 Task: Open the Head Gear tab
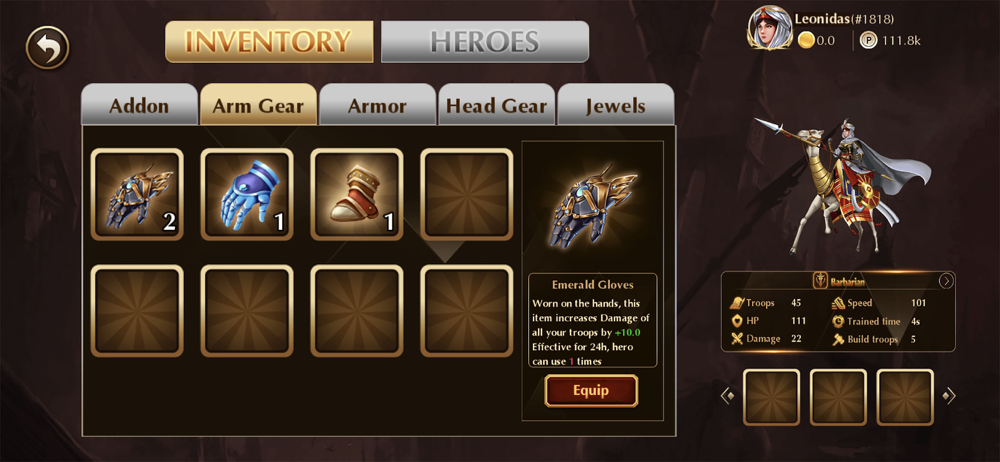click(x=496, y=105)
